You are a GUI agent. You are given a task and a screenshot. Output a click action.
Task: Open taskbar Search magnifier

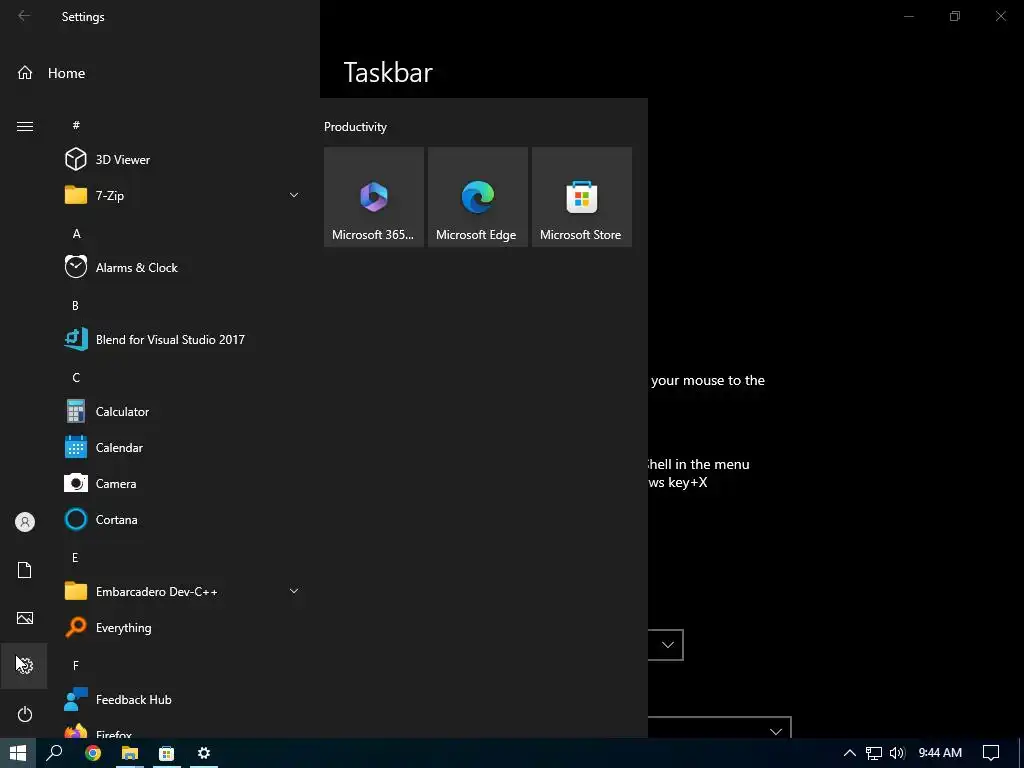[x=54, y=753]
